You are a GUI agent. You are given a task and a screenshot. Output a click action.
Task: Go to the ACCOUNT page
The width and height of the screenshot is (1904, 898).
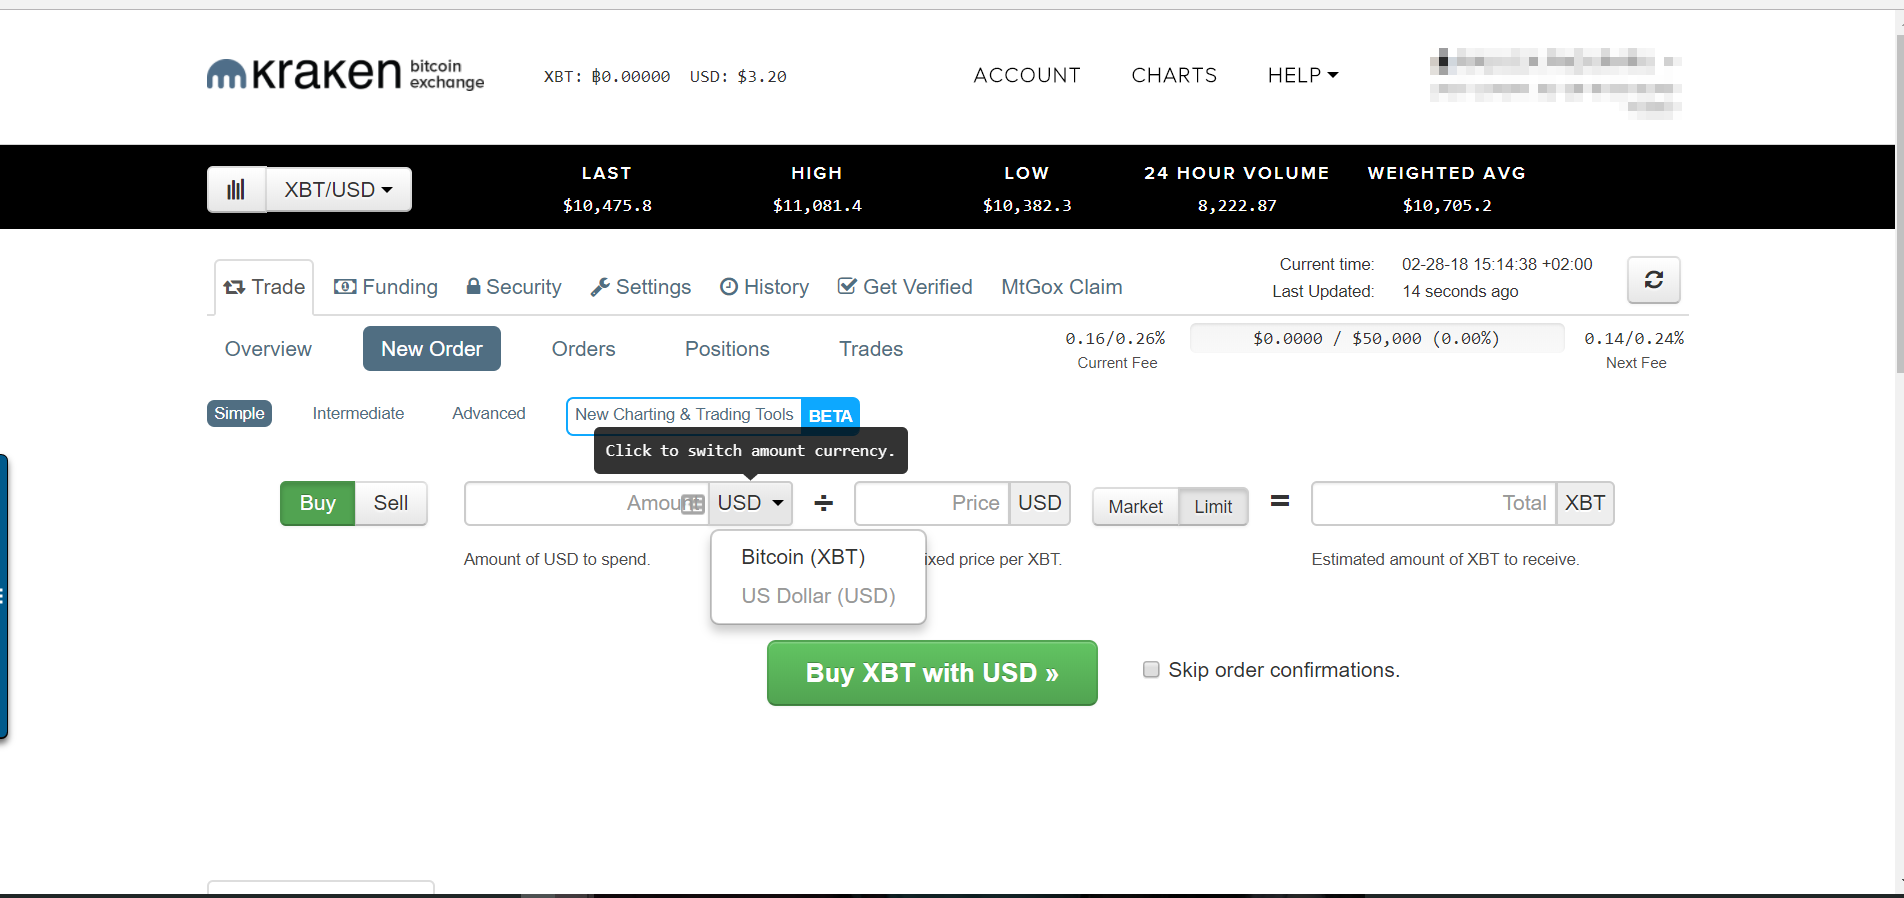pyautogui.click(x=1027, y=75)
